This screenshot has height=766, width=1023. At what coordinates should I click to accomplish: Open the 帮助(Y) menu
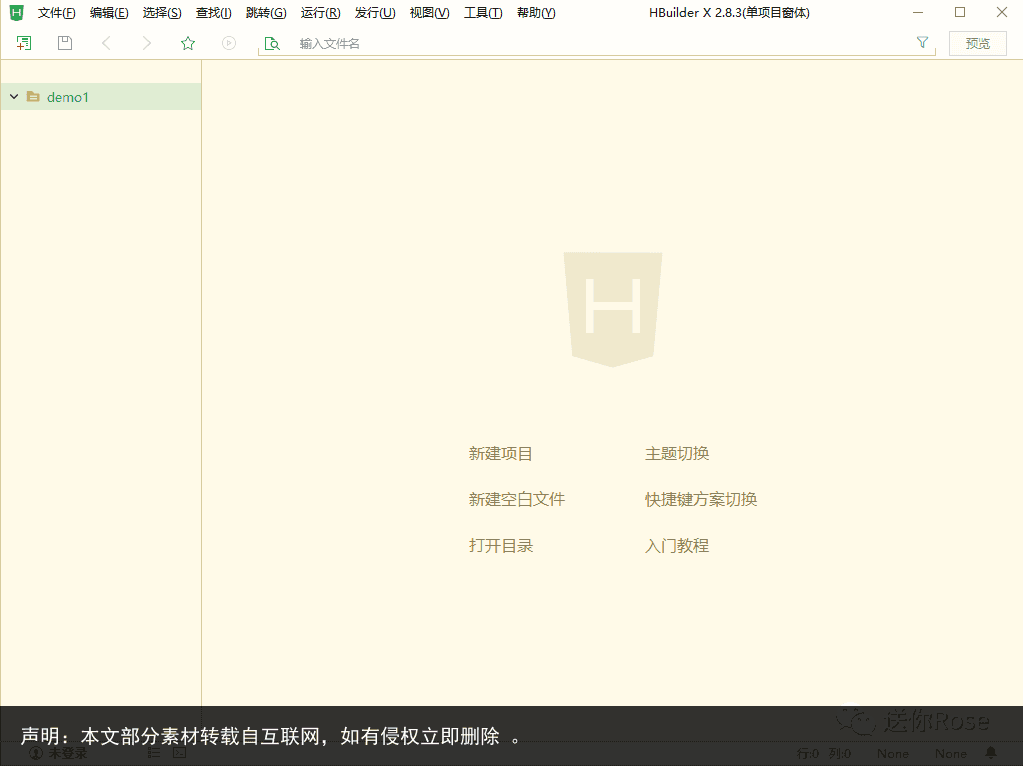(536, 13)
